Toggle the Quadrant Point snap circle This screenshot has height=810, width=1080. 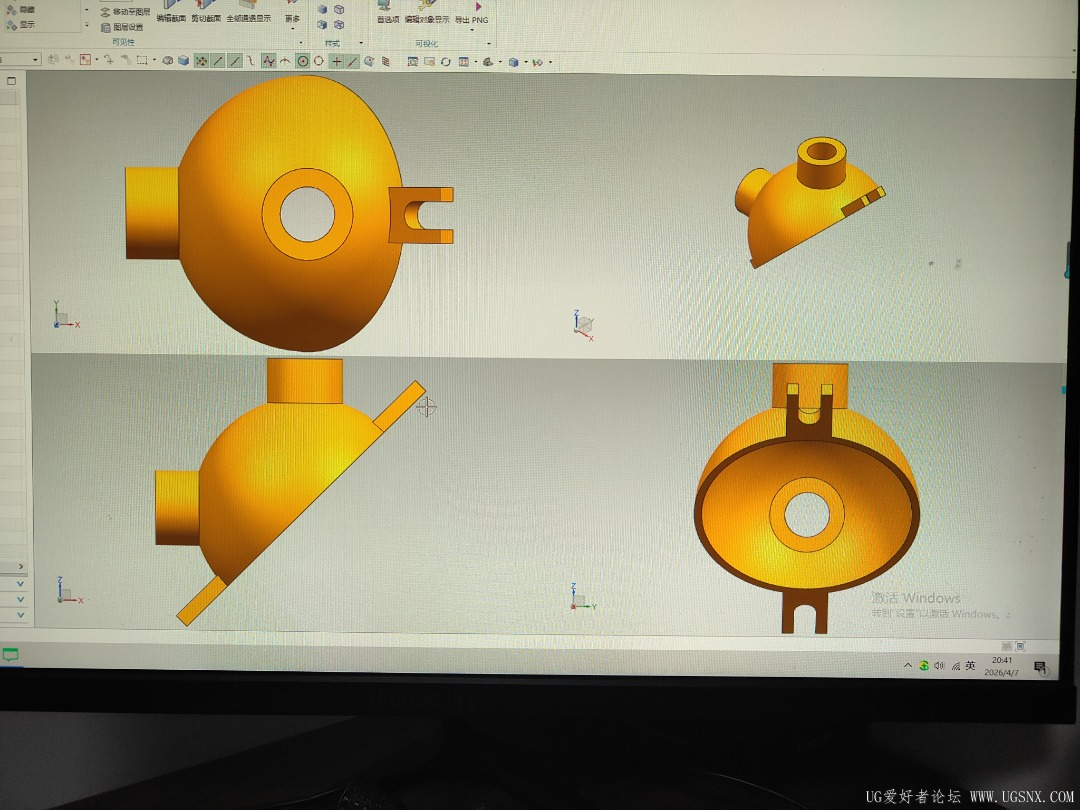click(319, 61)
